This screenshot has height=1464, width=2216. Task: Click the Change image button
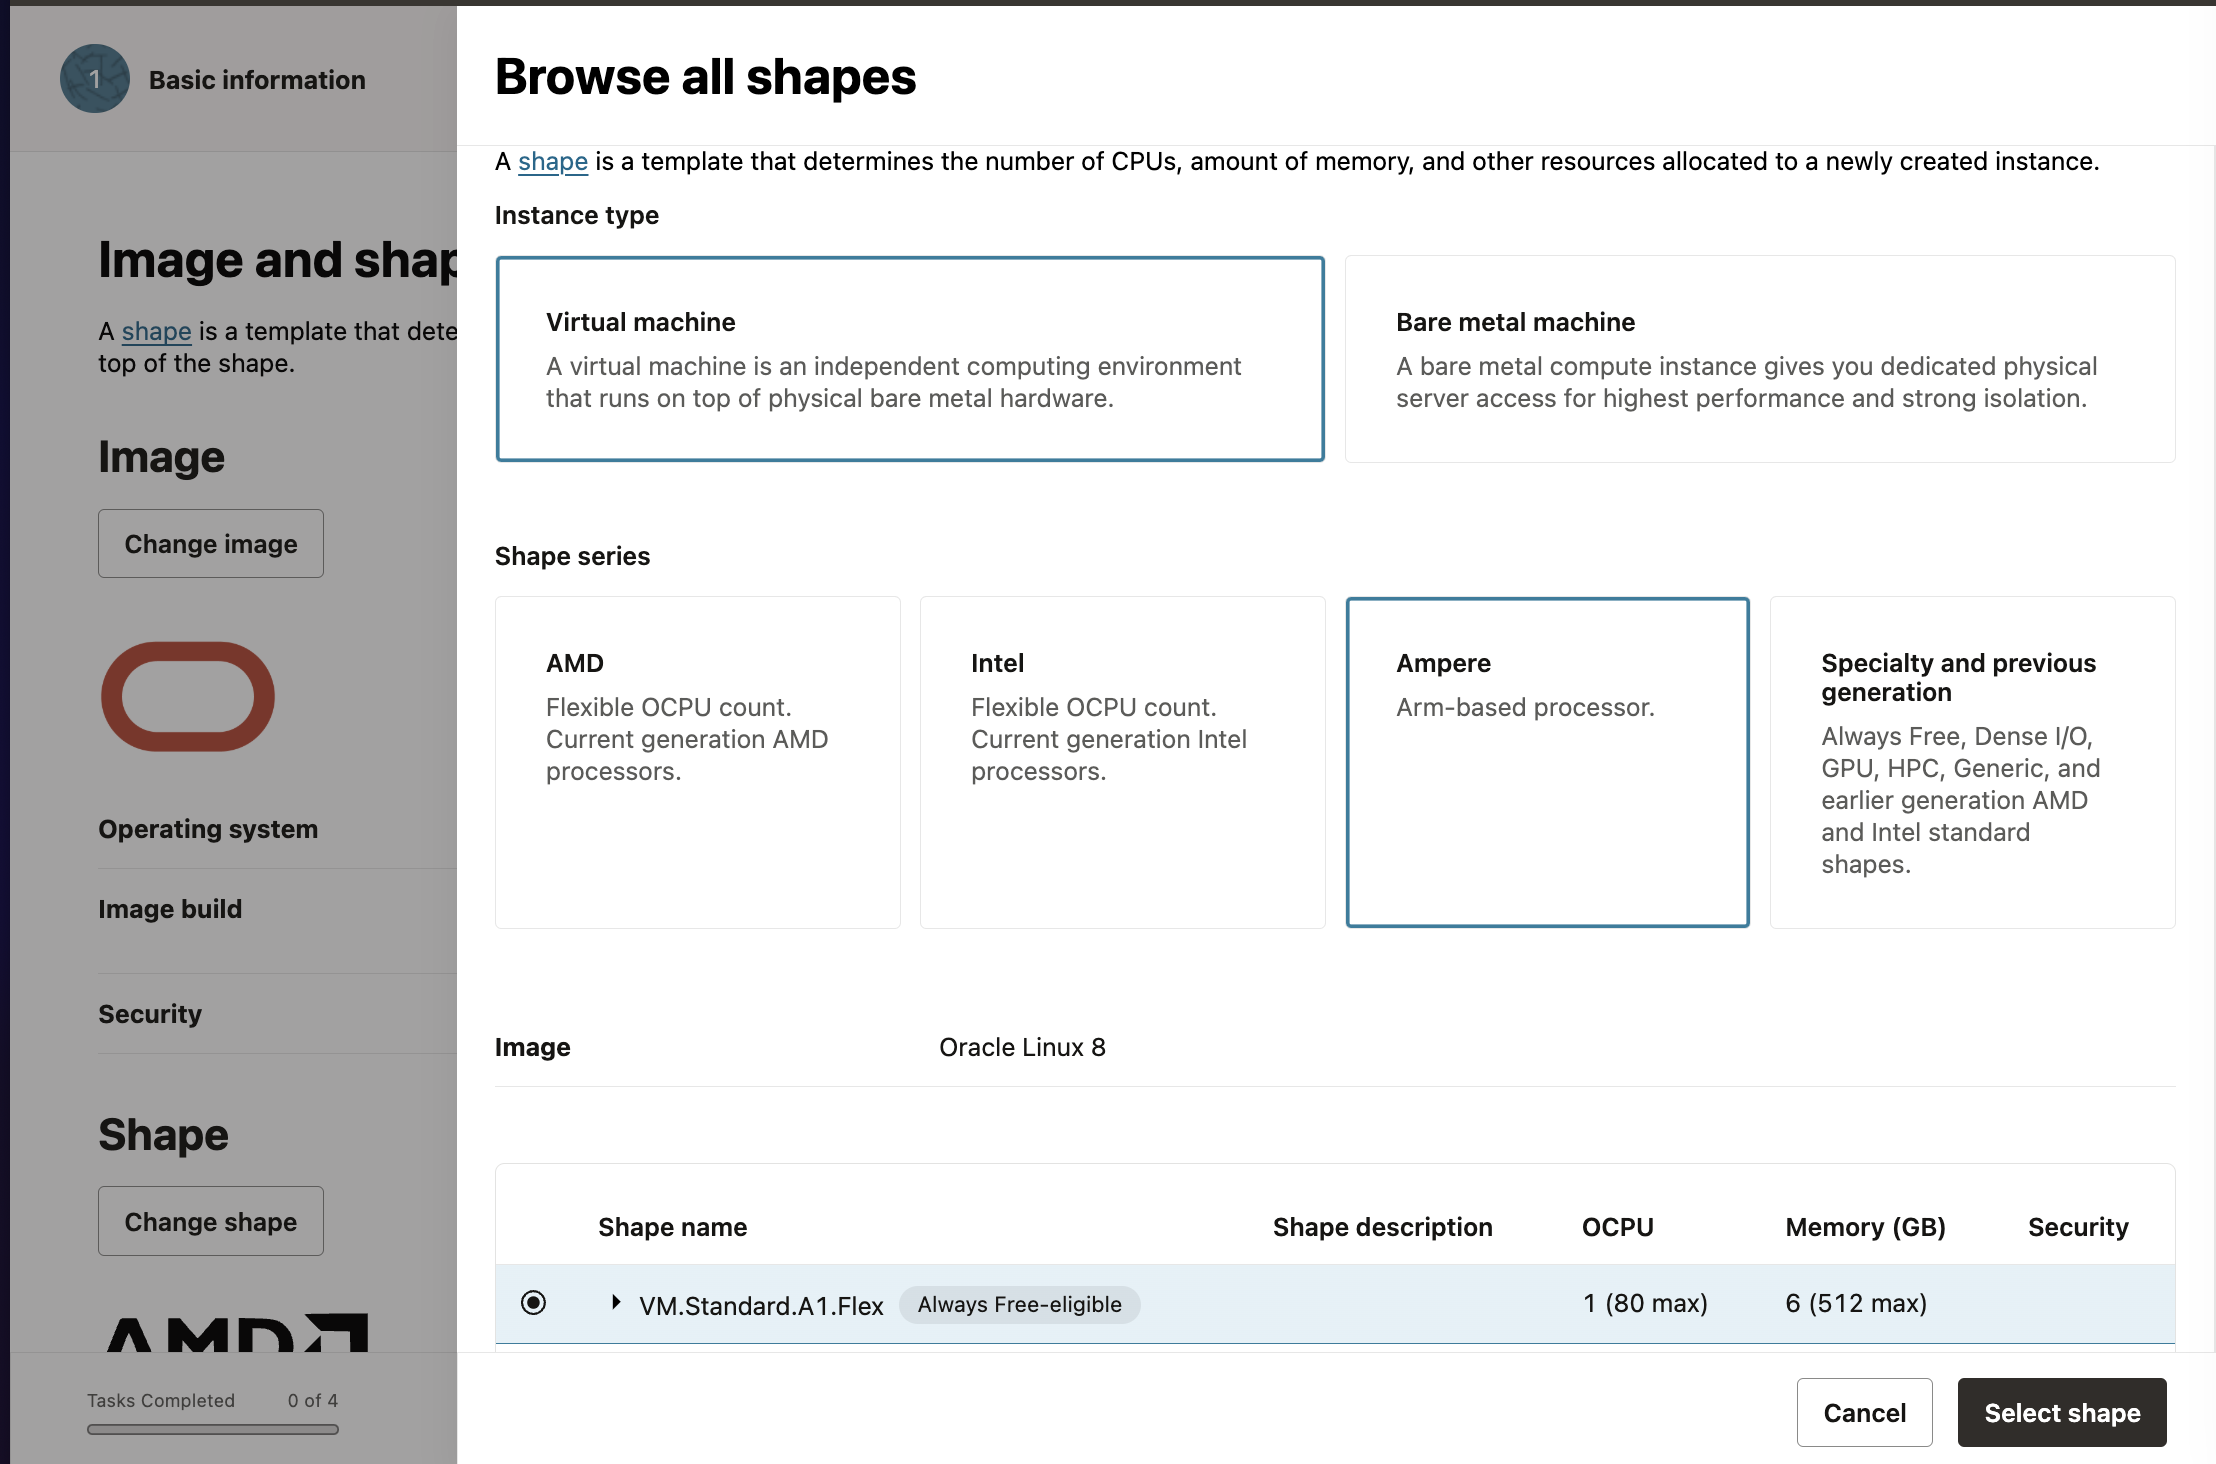pyautogui.click(x=211, y=543)
